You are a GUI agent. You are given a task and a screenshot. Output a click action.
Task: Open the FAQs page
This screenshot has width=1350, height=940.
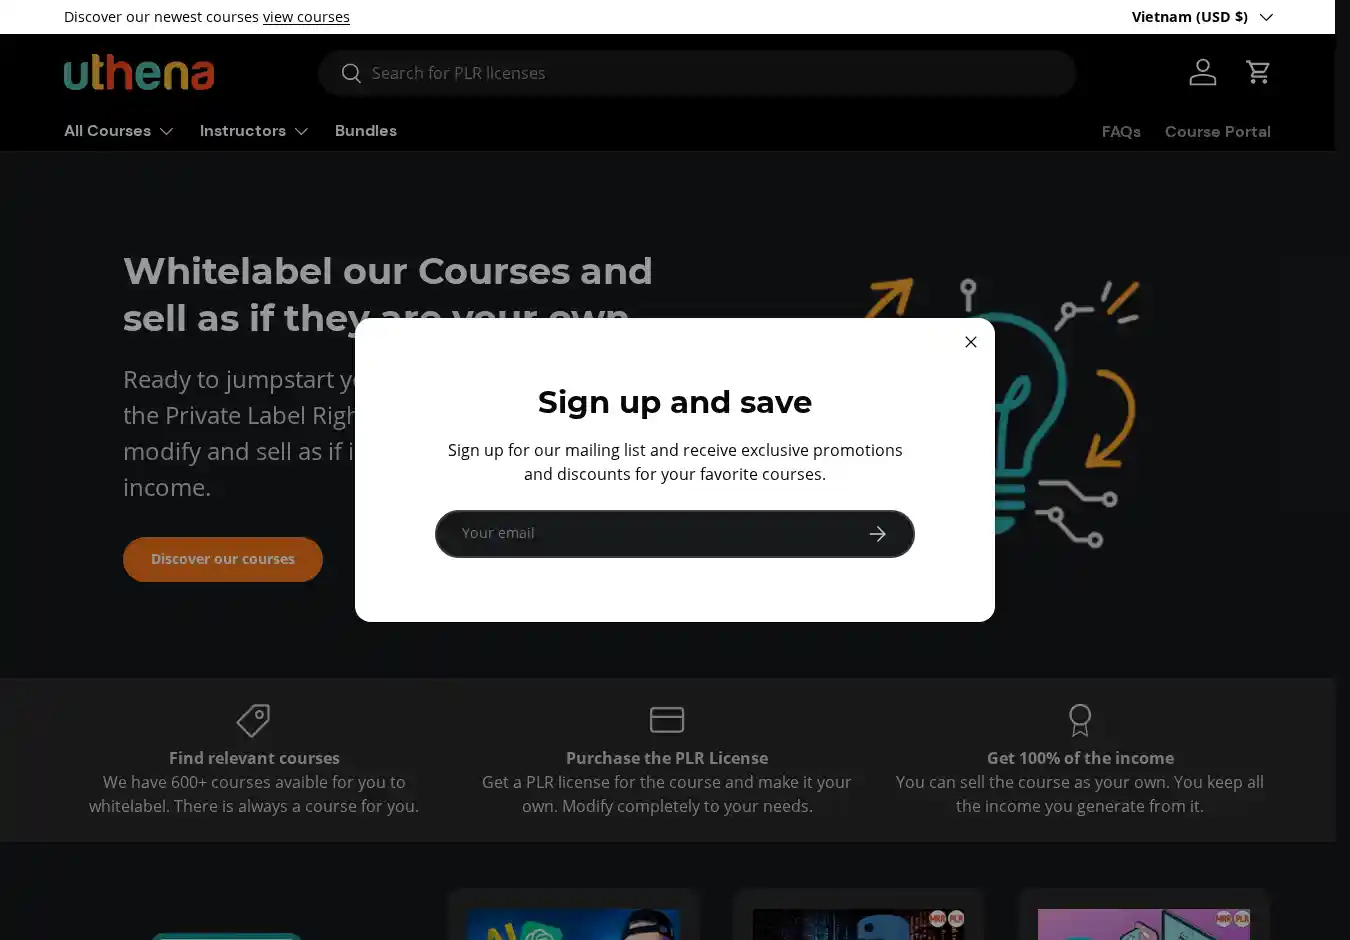point(1121,132)
